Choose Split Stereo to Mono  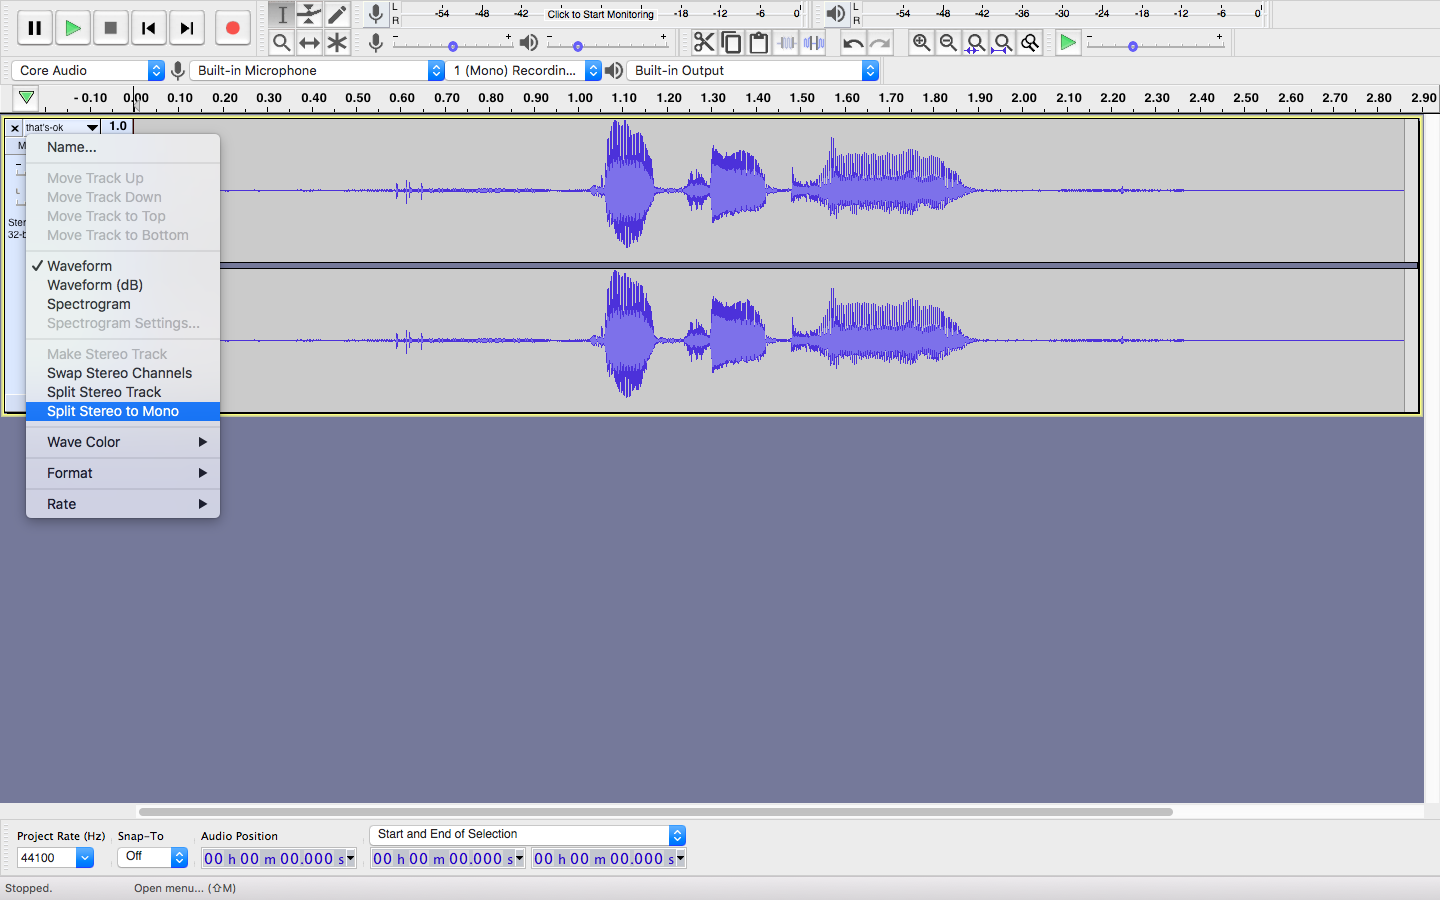point(123,411)
